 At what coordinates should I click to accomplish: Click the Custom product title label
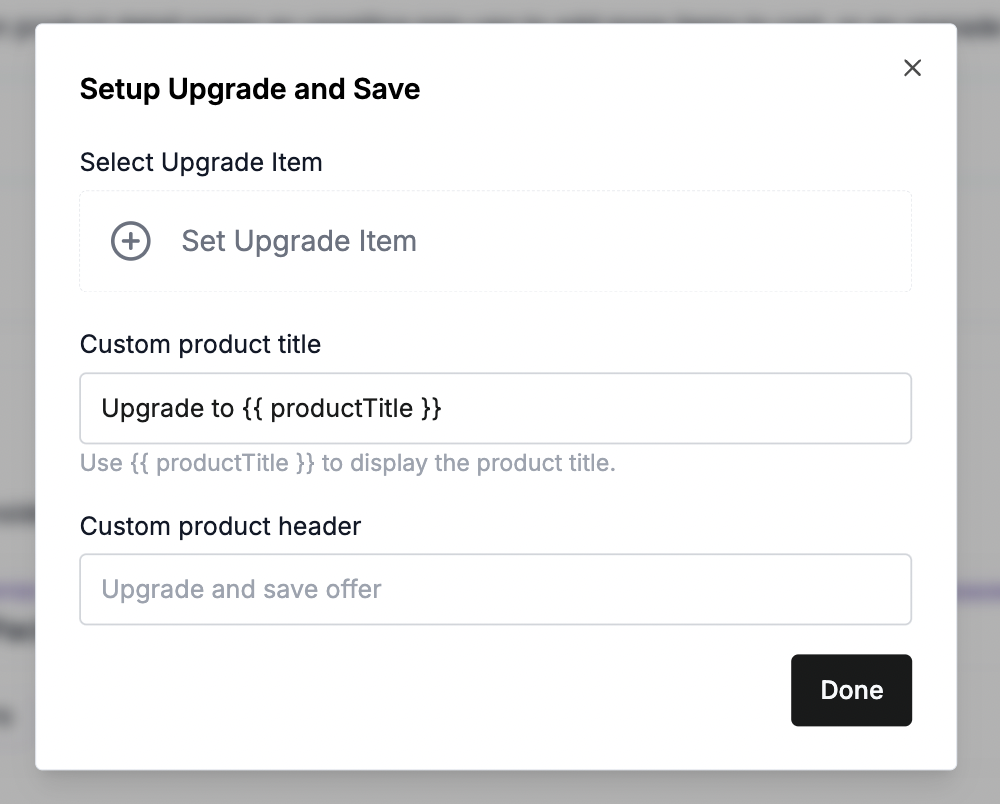click(x=200, y=345)
